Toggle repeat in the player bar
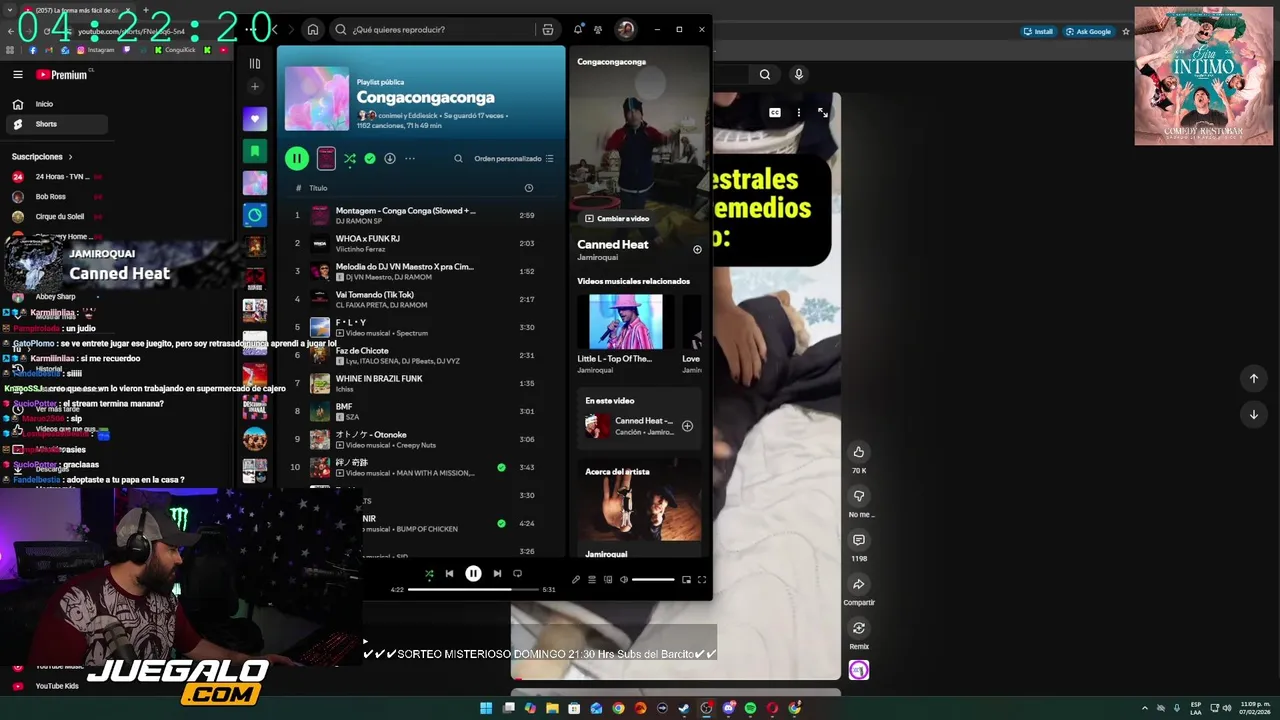This screenshot has height=720, width=1280. pos(517,574)
